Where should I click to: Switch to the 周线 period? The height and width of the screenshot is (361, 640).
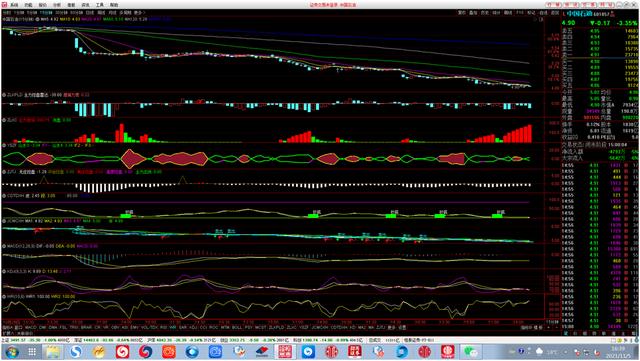click(x=102, y=13)
